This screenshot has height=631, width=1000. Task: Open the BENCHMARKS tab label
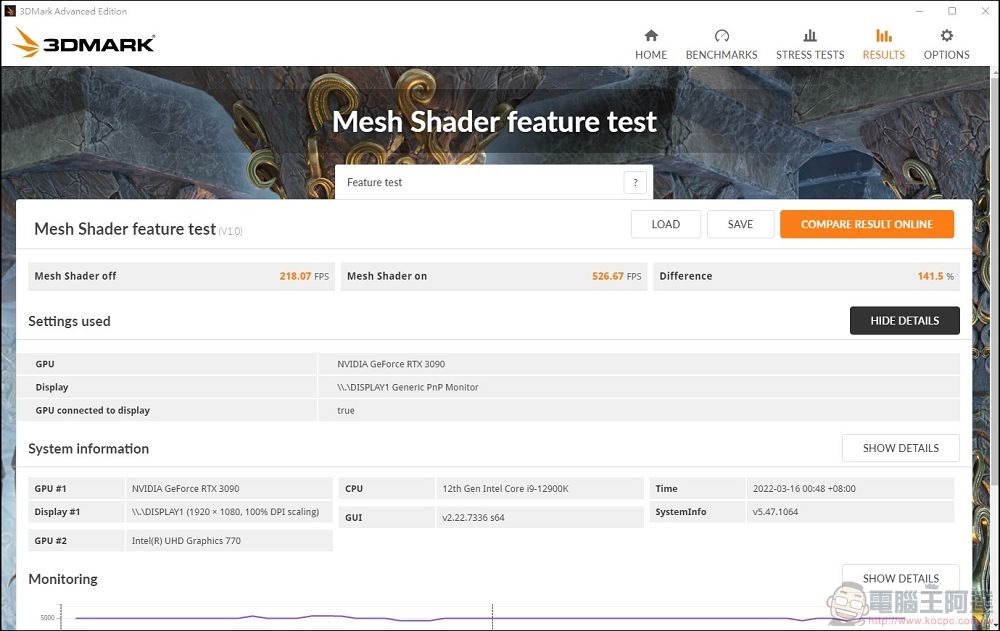click(x=721, y=55)
